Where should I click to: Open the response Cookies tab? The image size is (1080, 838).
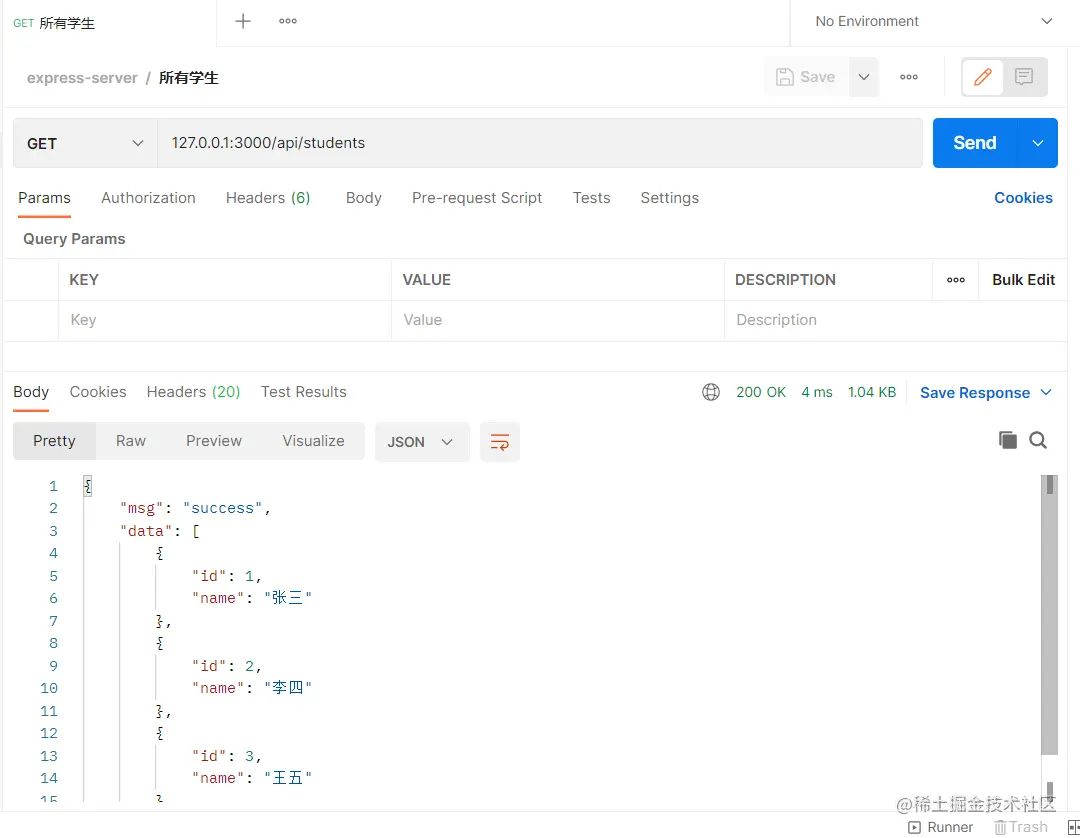[x=98, y=392]
